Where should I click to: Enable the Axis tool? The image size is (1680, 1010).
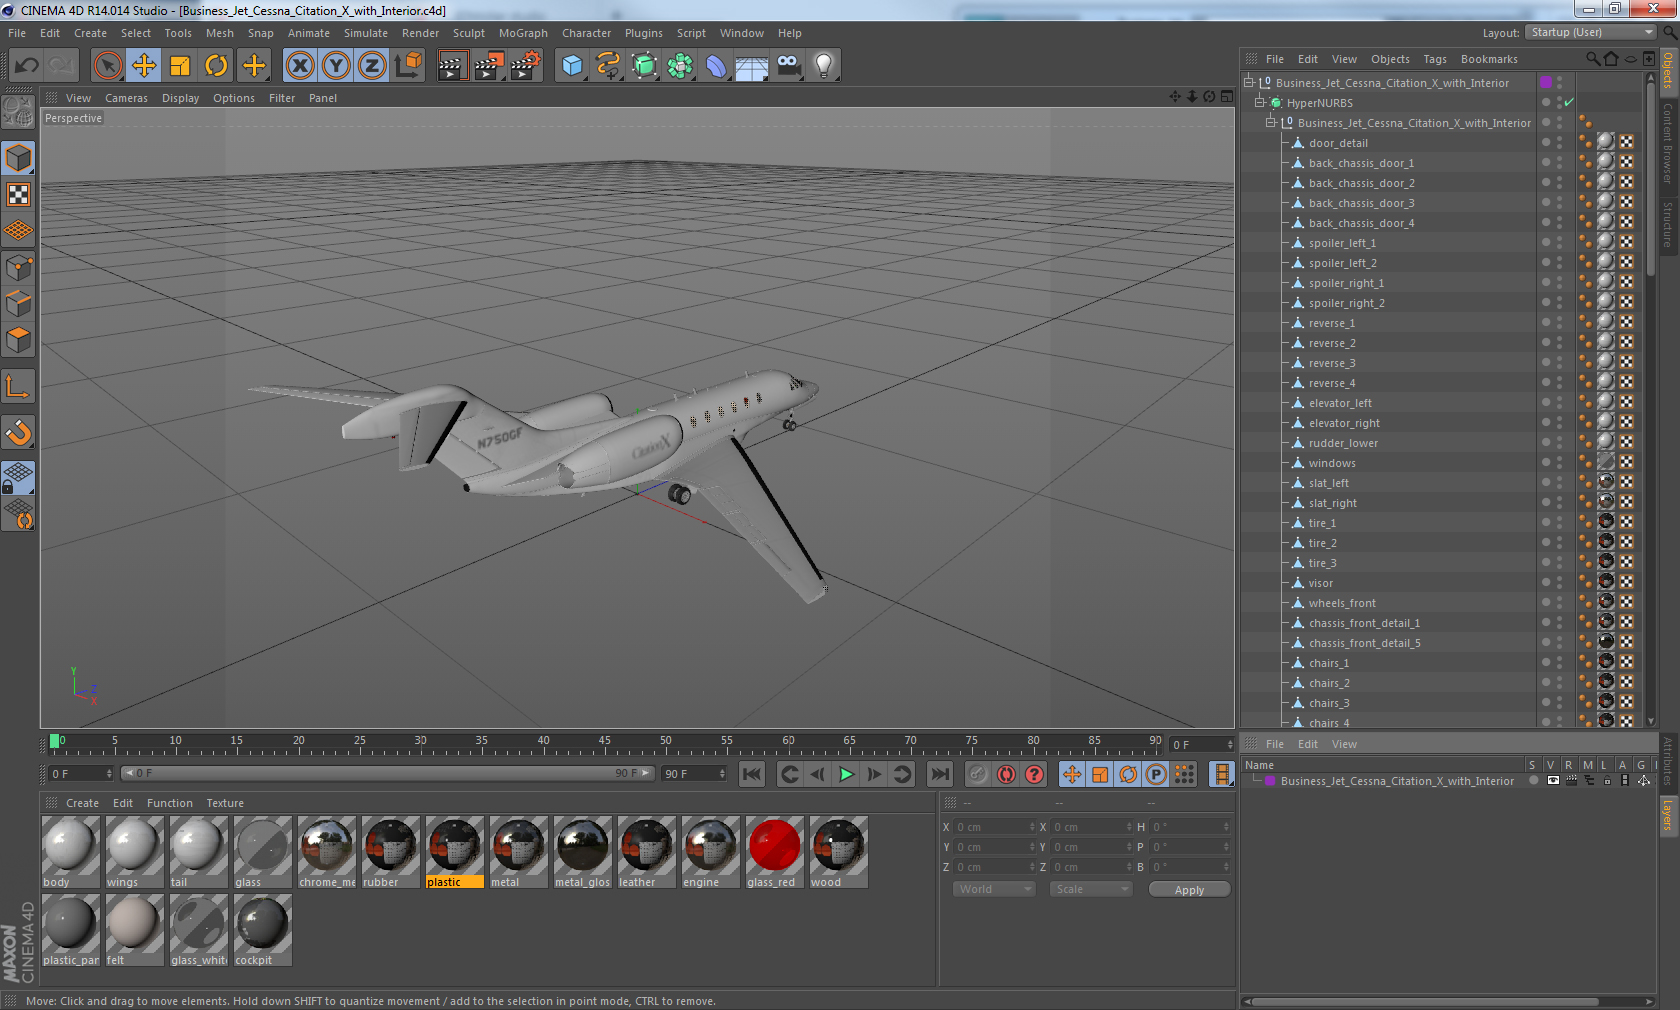point(18,387)
